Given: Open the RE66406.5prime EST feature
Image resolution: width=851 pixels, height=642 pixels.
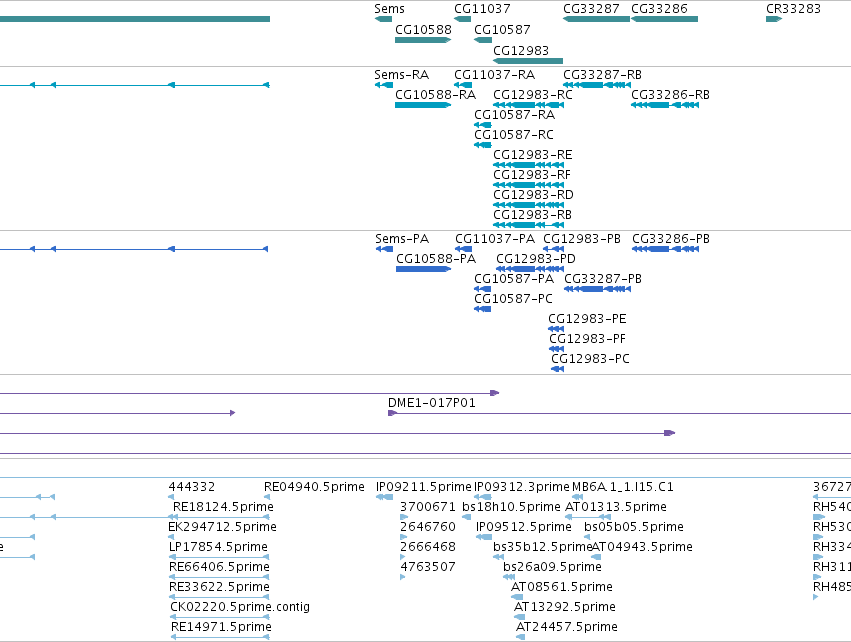Looking at the screenshot, I should 219,577.
